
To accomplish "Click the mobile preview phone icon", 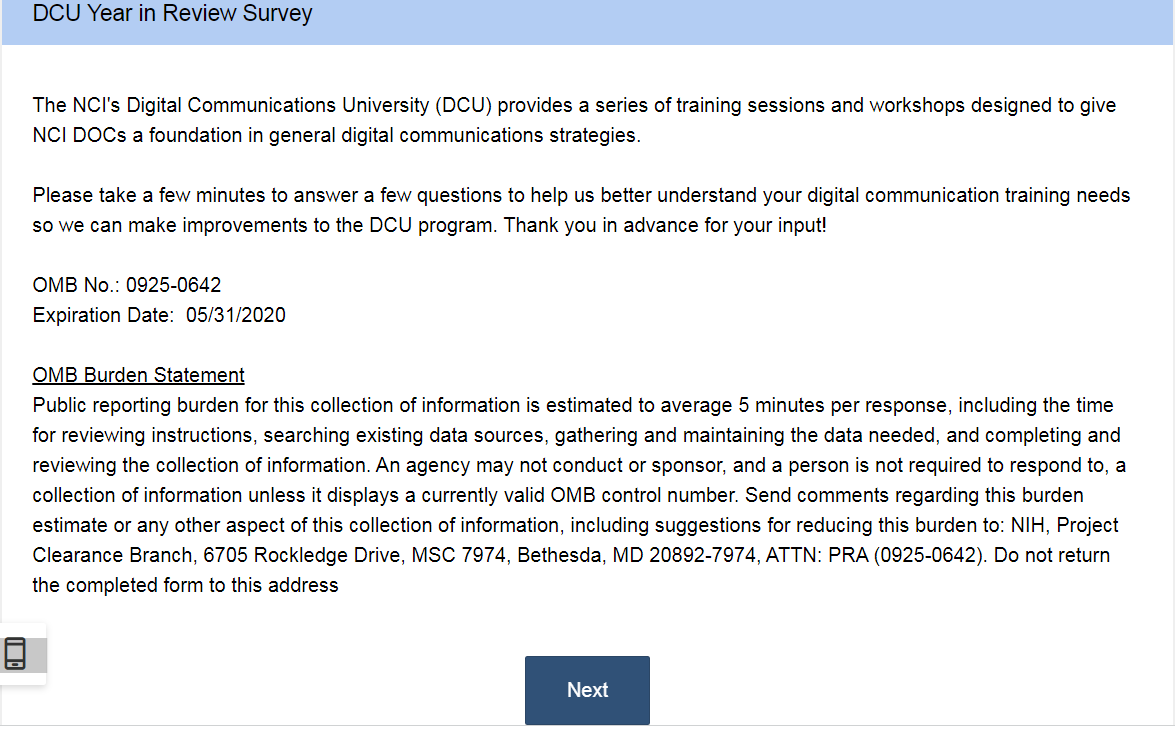I will (x=15, y=653).
